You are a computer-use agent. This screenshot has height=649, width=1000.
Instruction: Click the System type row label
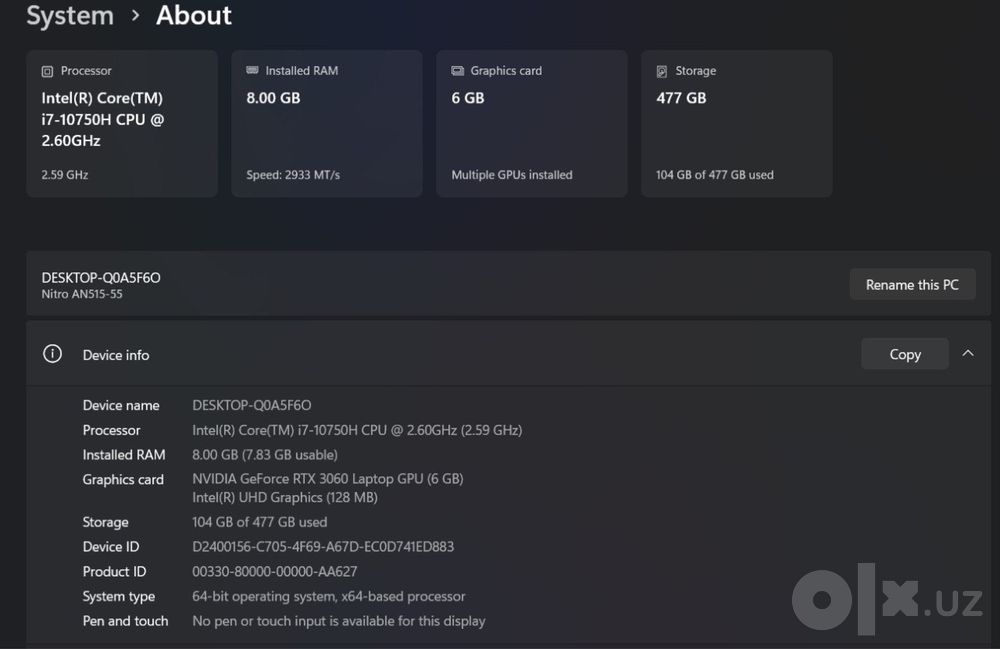point(119,597)
